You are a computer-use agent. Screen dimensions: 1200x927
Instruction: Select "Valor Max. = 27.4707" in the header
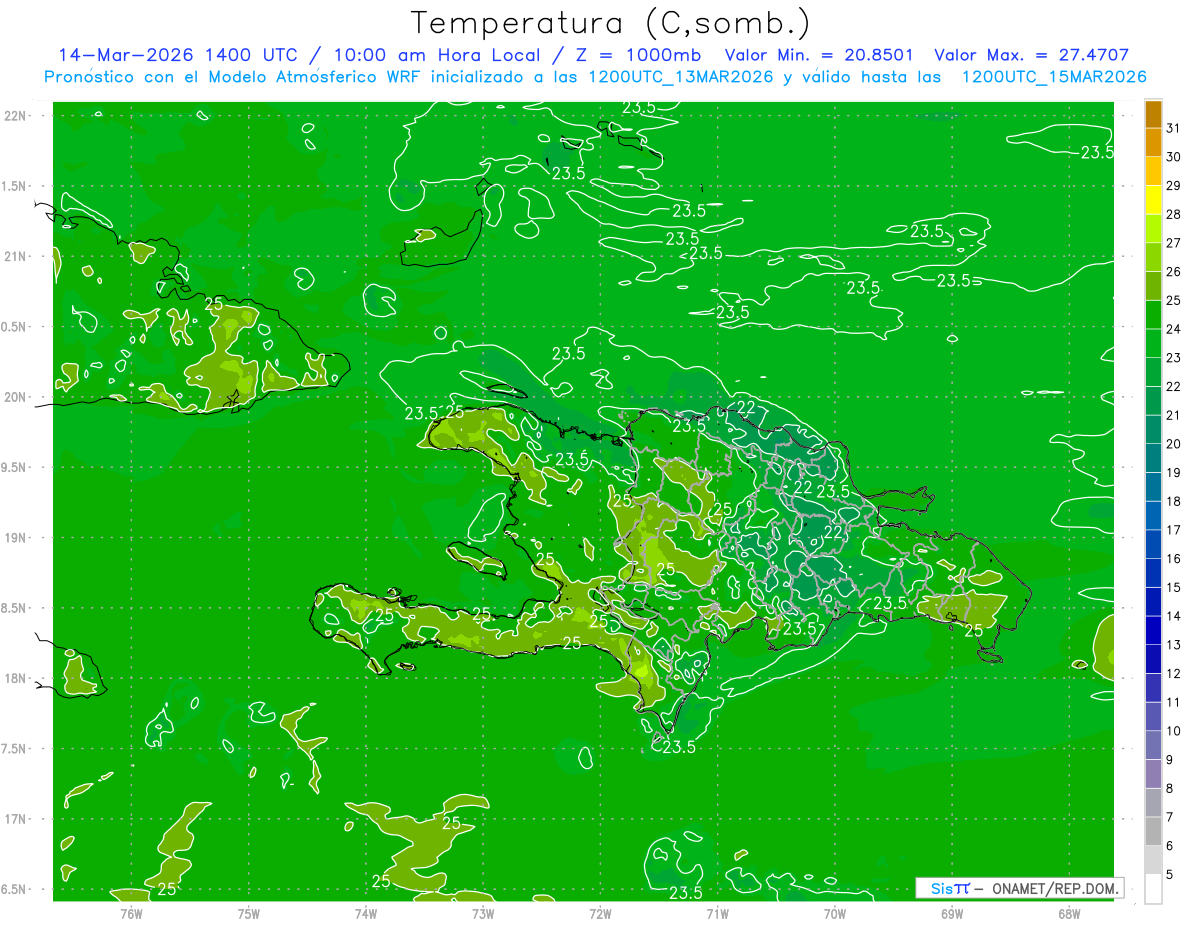pyautogui.click(x=1031, y=54)
